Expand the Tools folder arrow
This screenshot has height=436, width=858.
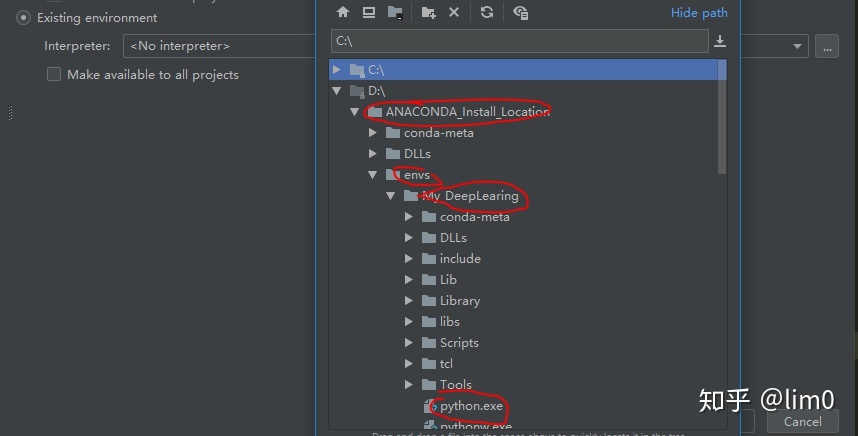[409, 385]
